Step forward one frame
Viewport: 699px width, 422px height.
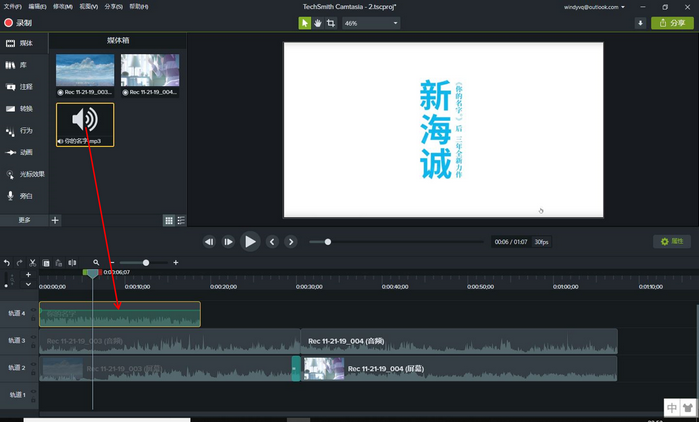coord(228,242)
